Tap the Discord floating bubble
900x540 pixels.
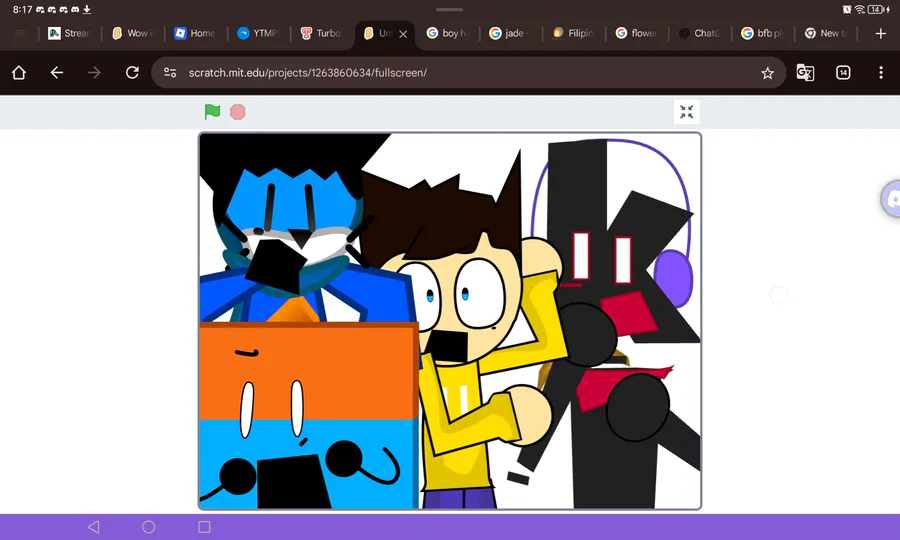891,199
